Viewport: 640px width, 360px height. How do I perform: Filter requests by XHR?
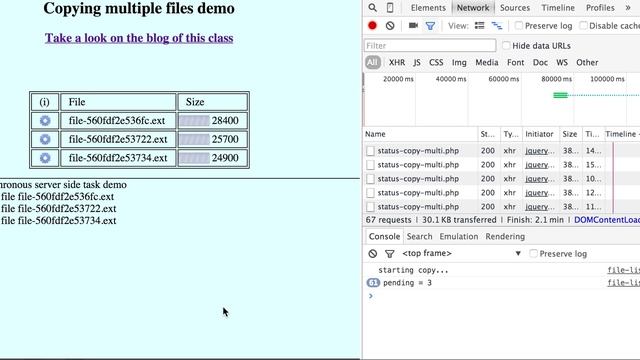[x=397, y=62]
